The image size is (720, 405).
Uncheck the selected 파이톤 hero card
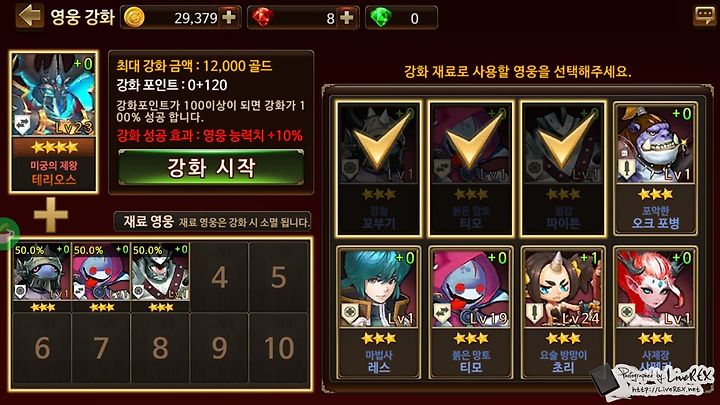point(563,169)
